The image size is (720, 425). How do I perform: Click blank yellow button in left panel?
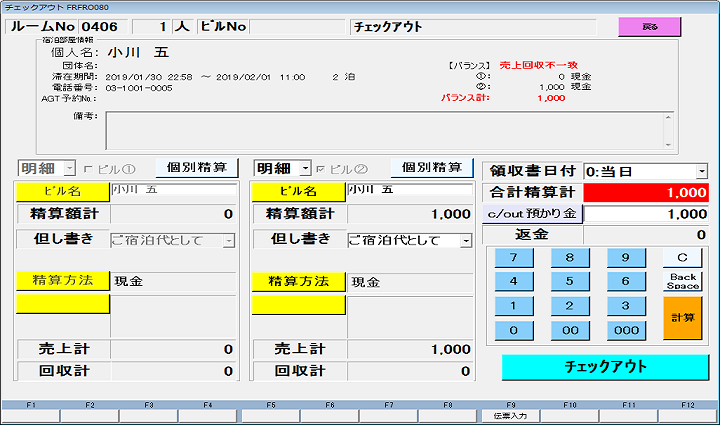click(62, 304)
